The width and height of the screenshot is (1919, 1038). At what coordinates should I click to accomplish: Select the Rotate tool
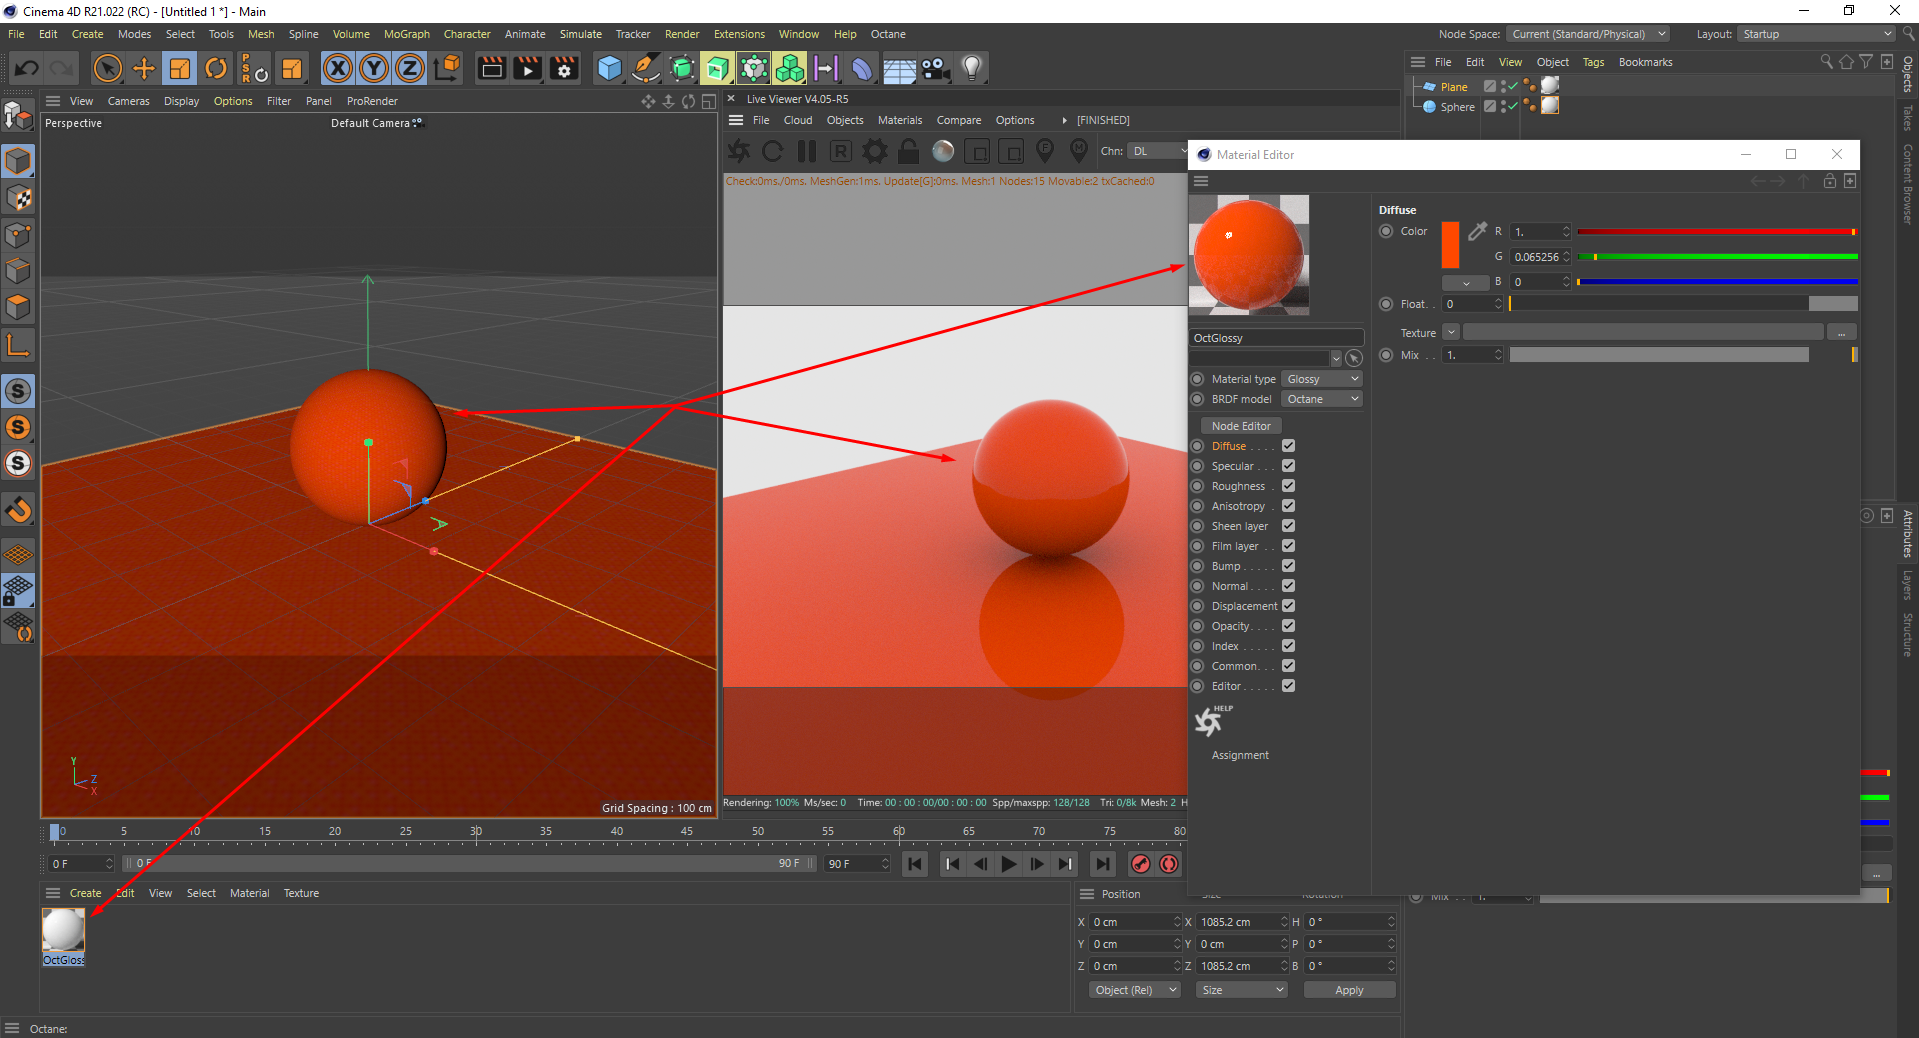point(216,68)
